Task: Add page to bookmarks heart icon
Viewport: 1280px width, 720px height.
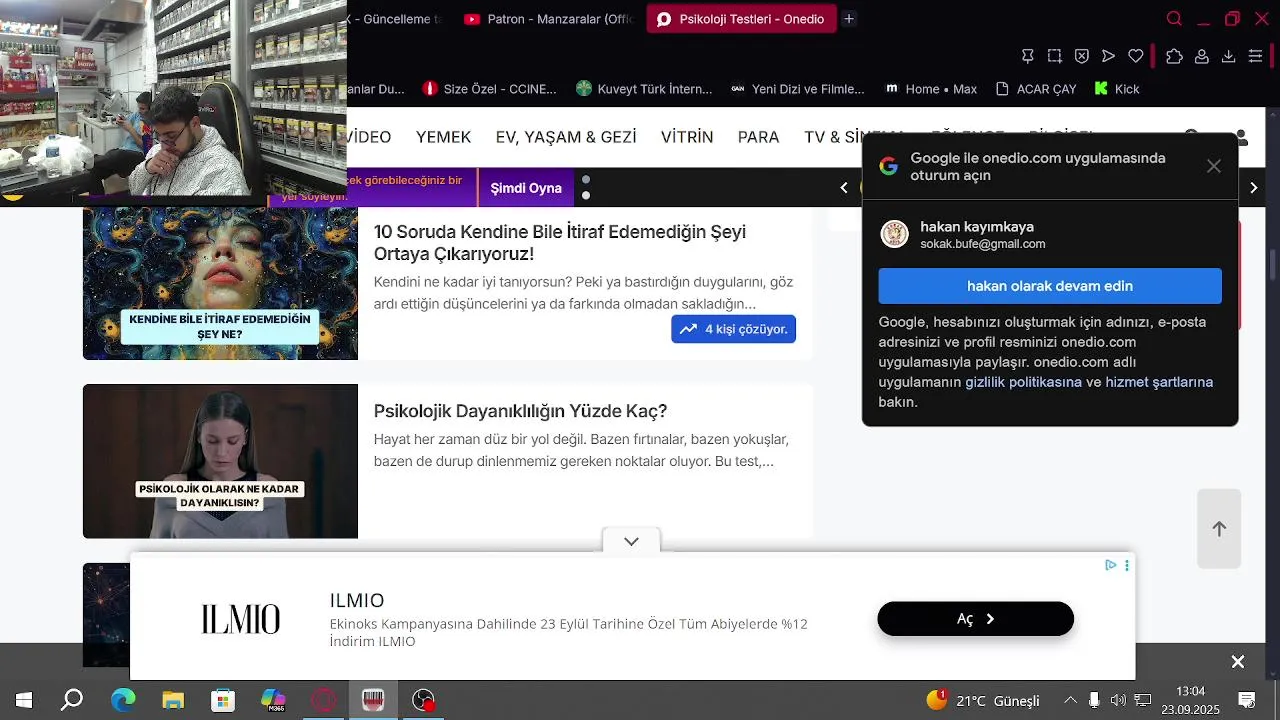Action: (1135, 56)
